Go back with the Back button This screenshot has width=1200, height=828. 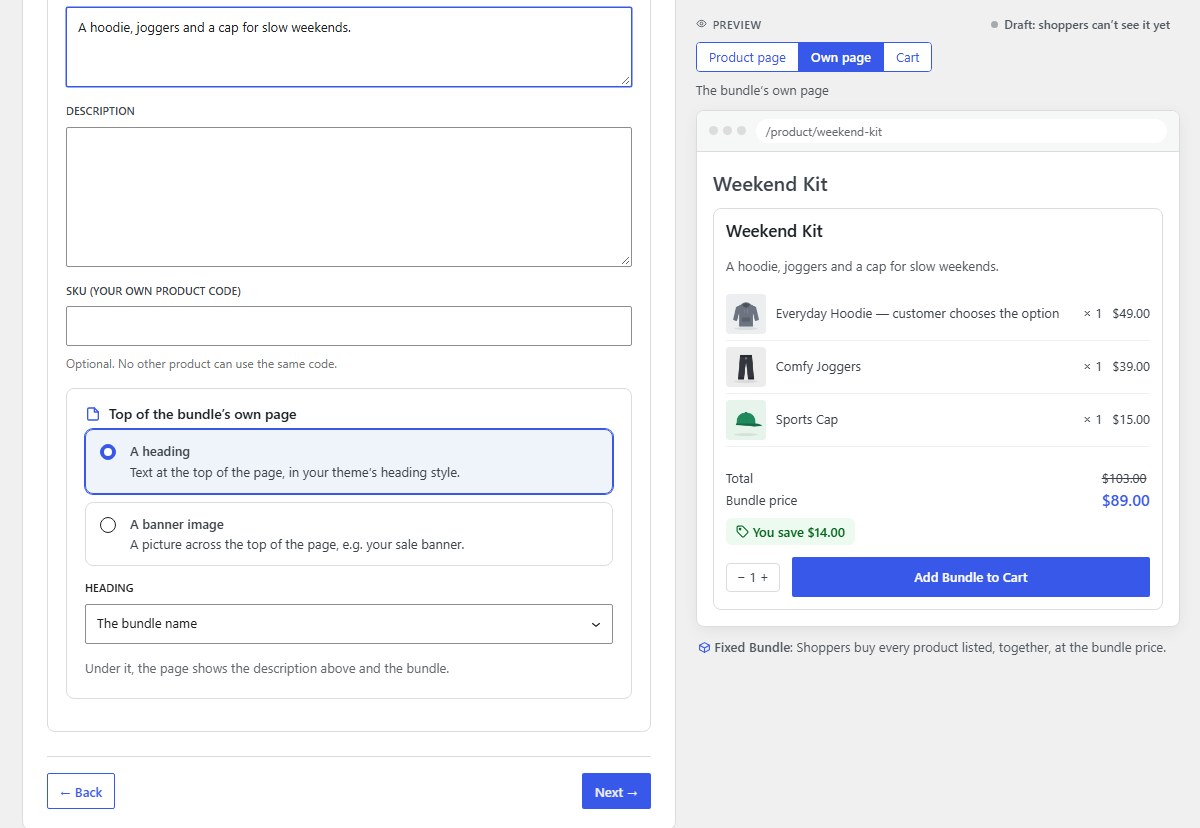[81, 792]
